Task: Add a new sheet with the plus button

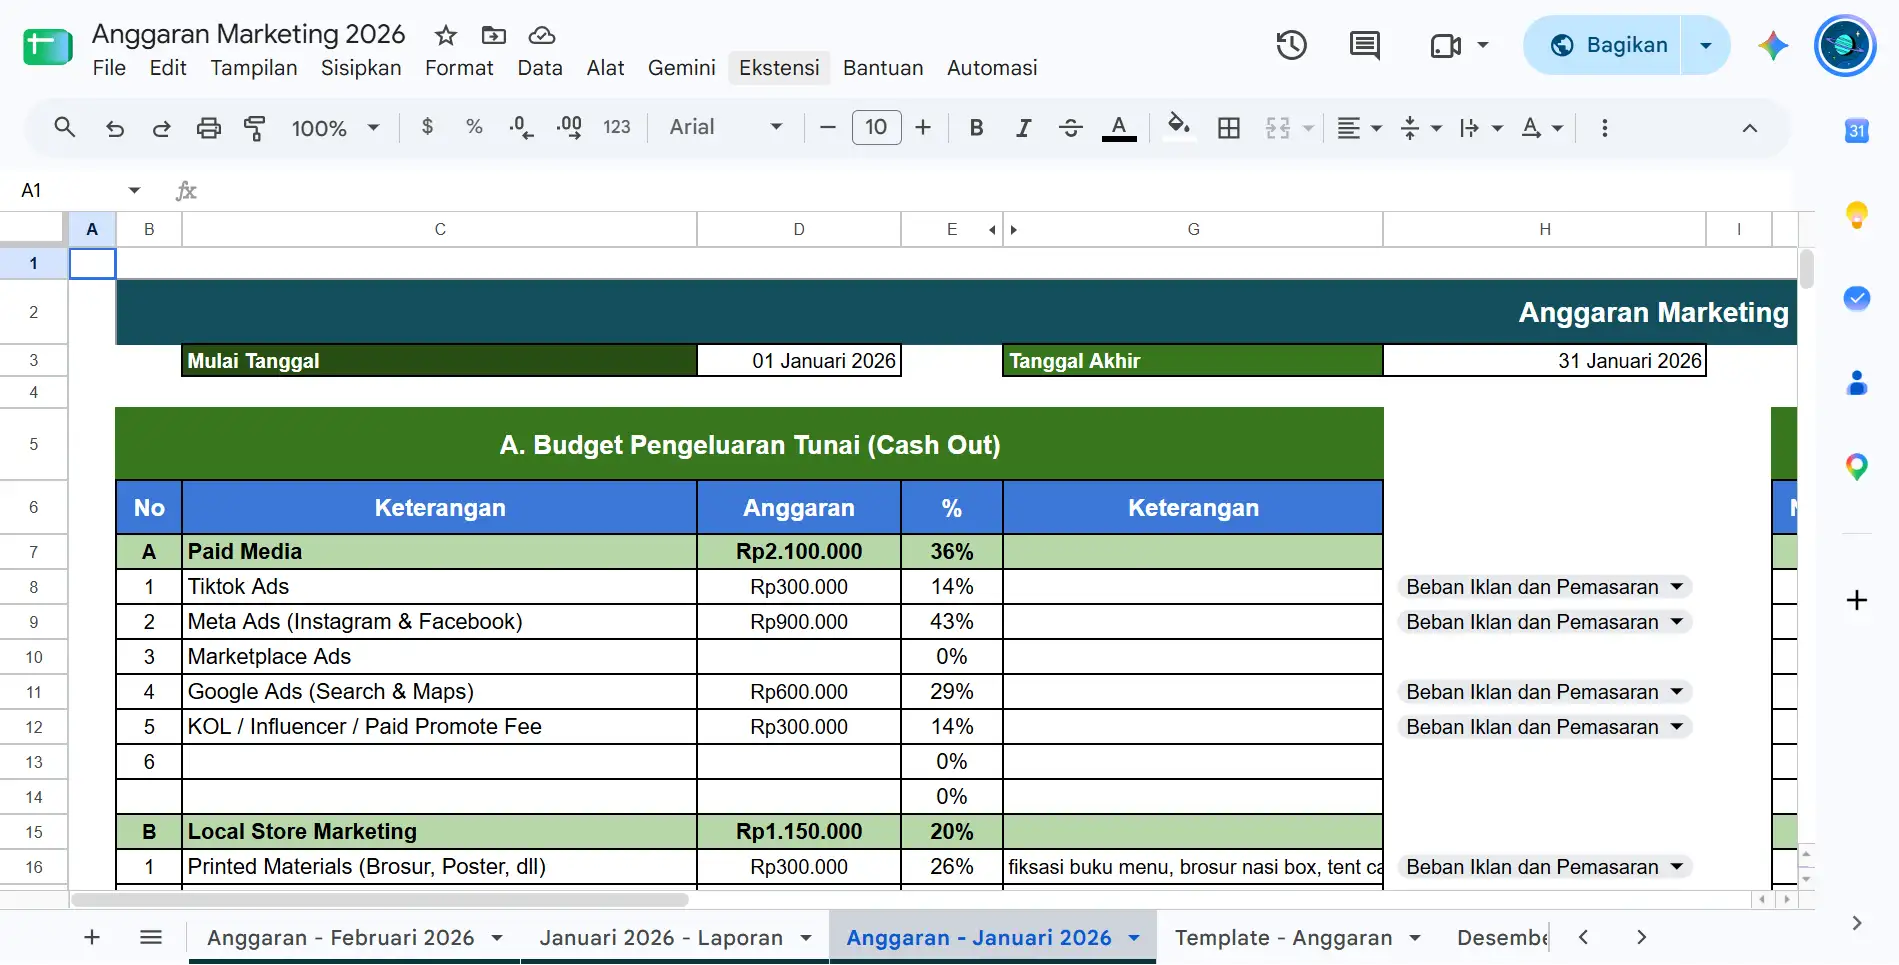Action: [x=92, y=937]
